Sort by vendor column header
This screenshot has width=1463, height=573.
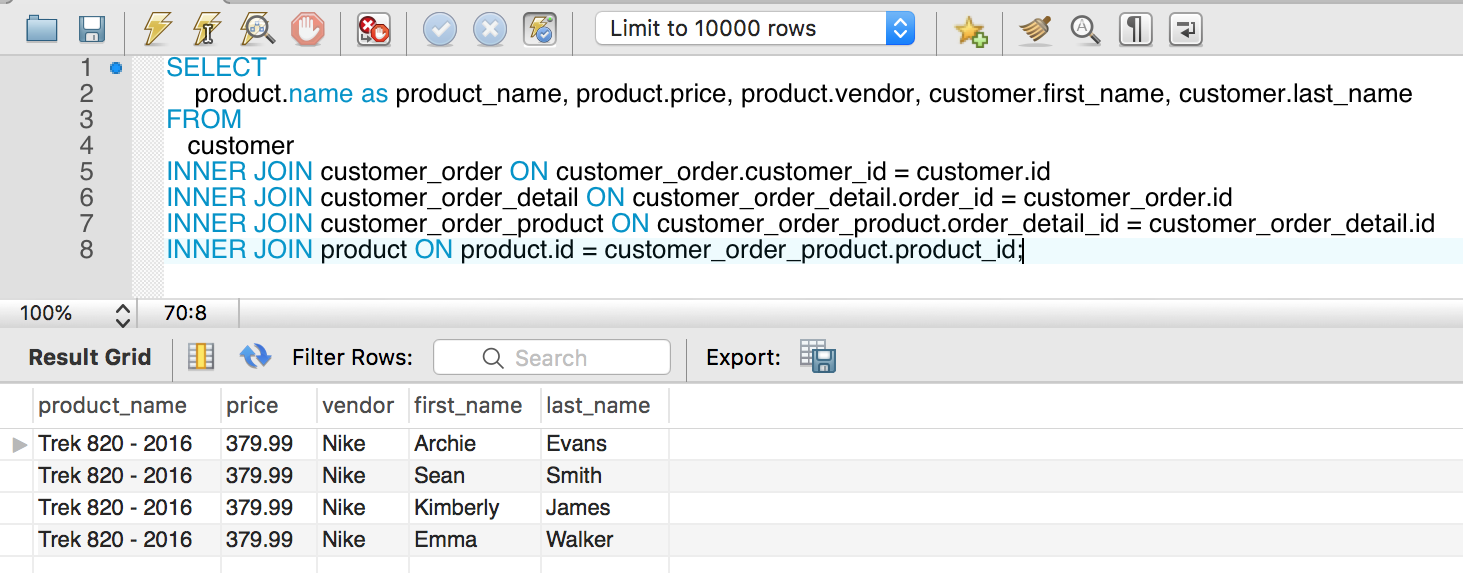click(363, 405)
